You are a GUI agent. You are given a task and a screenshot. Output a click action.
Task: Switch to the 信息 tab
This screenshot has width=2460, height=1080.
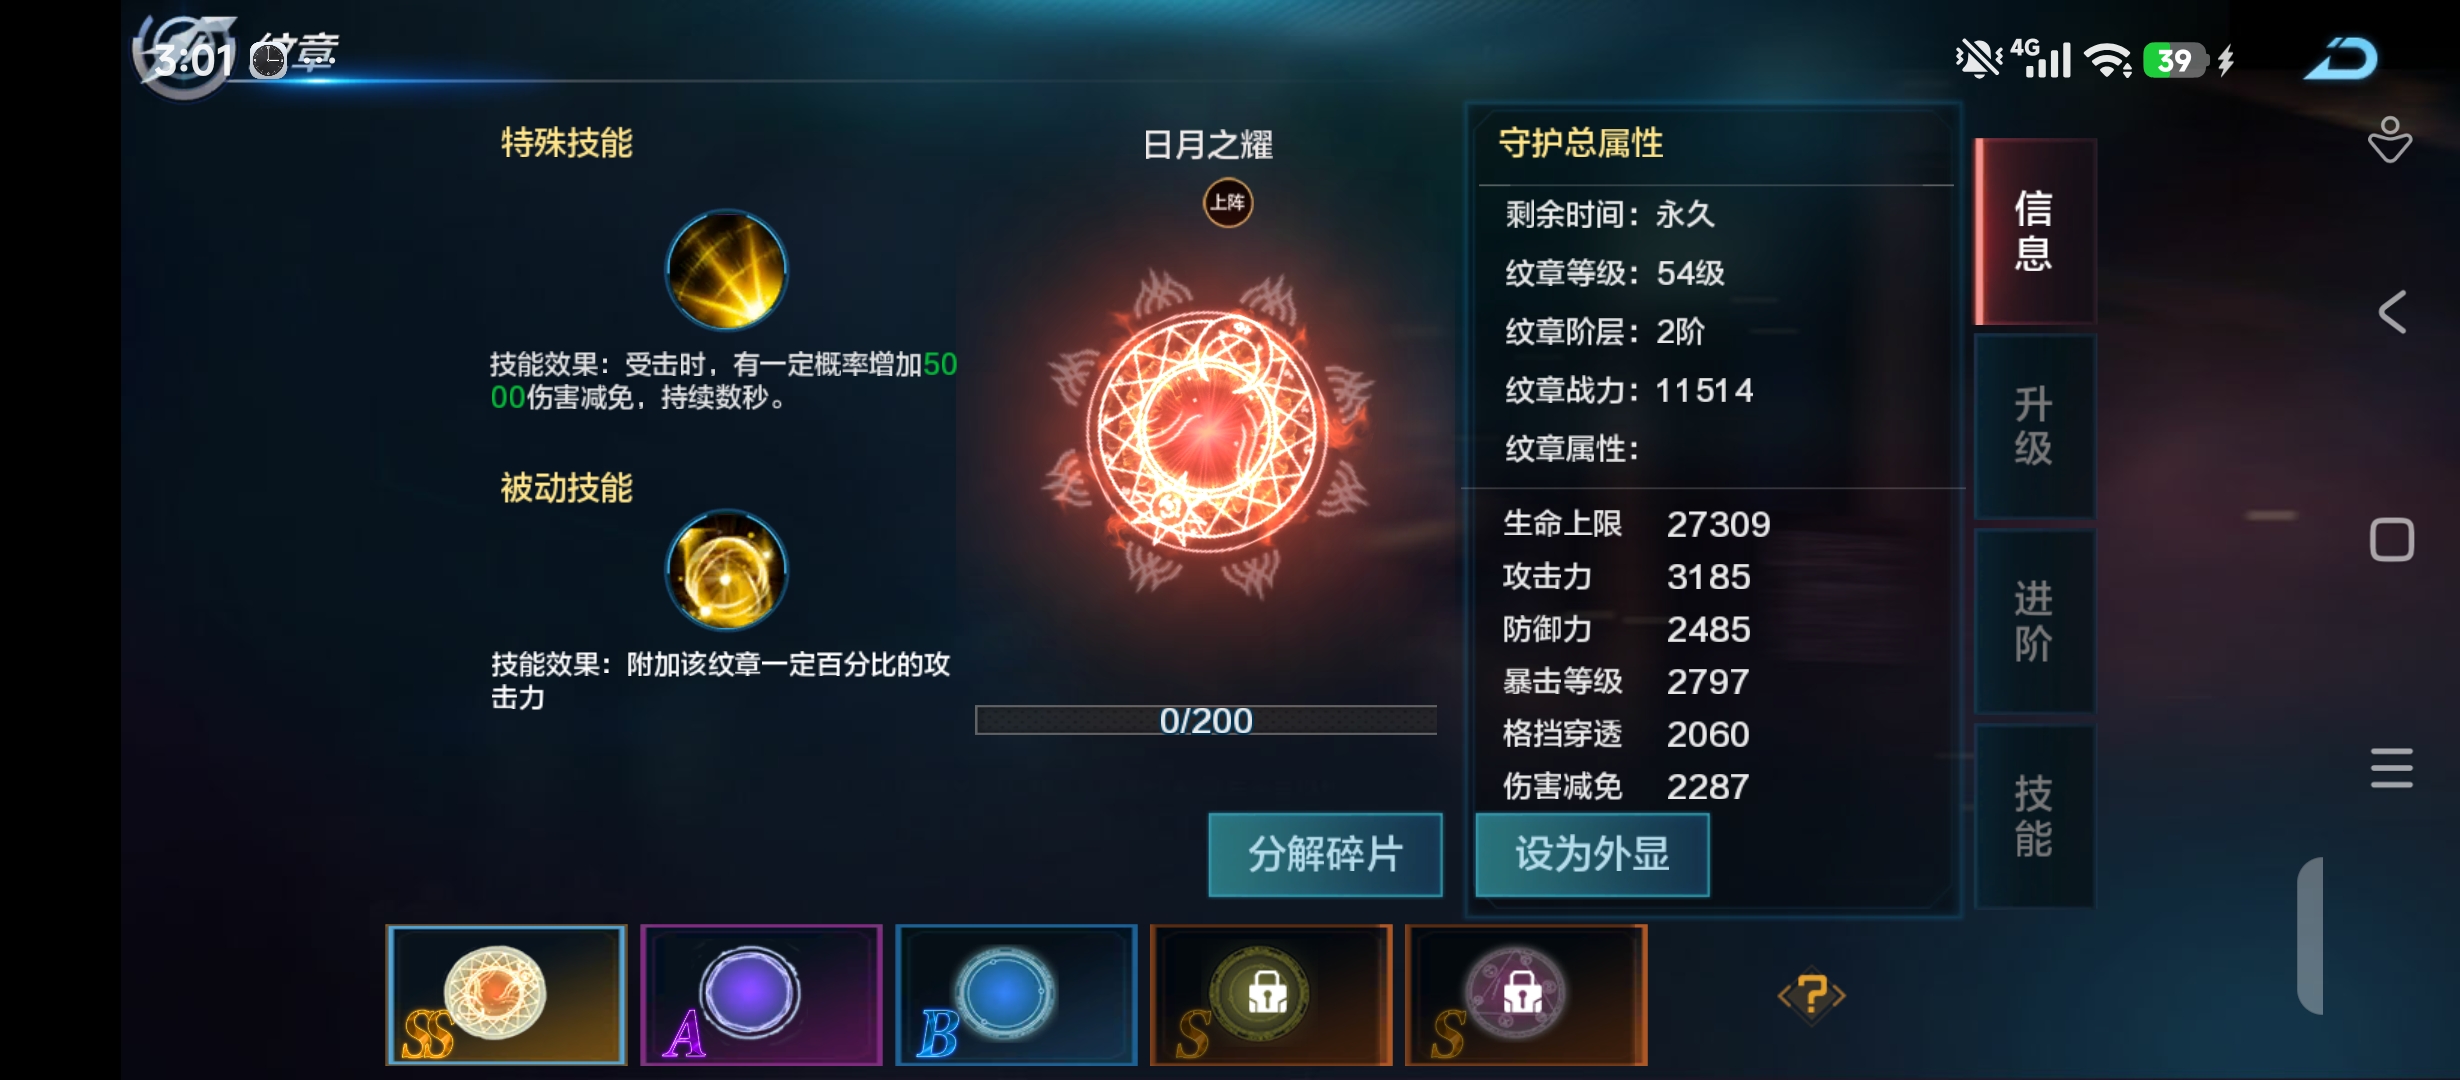[x=2034, y=231]
